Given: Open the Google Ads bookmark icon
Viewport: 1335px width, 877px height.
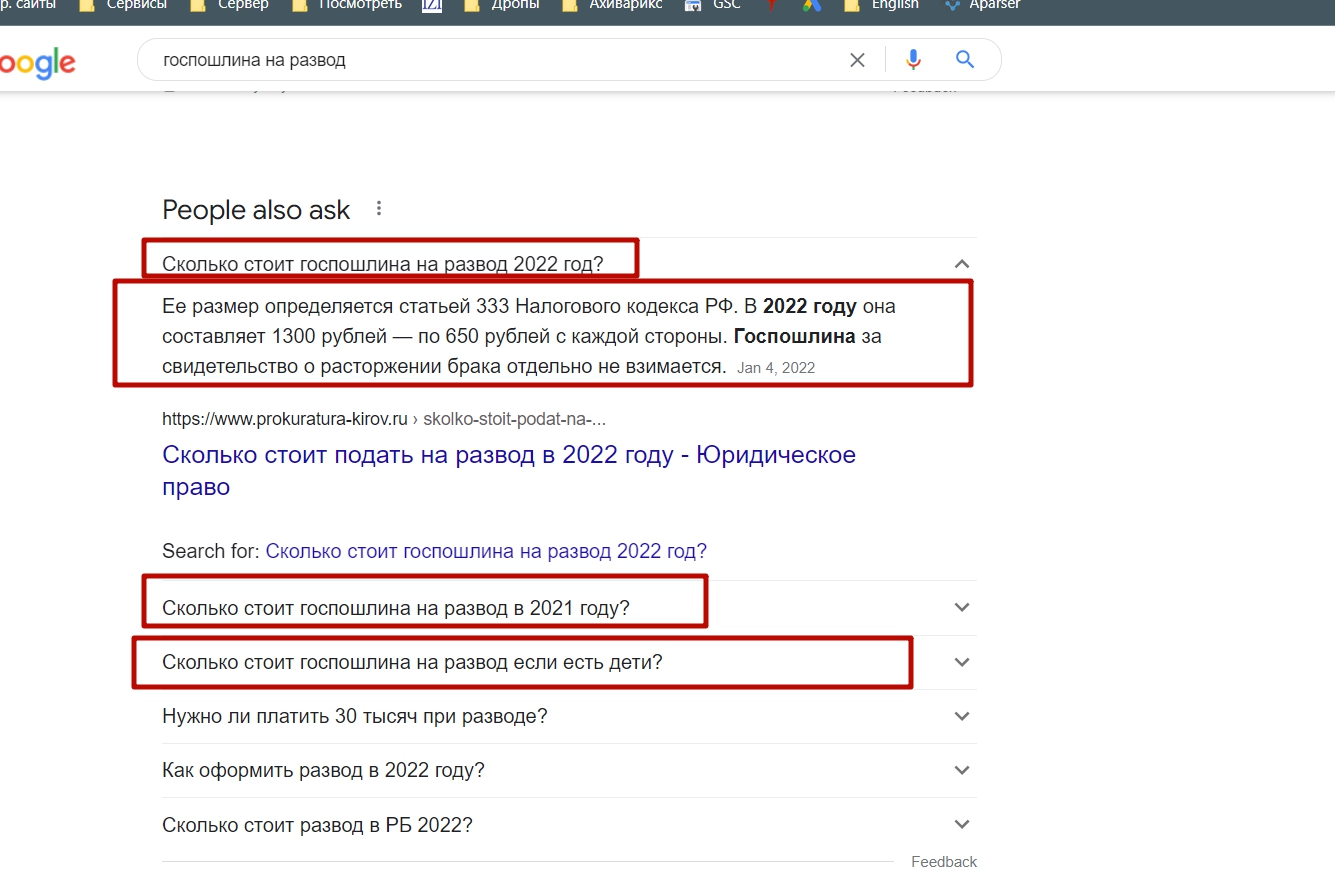Looking at the screenshot, I should [x=811, y=5].
